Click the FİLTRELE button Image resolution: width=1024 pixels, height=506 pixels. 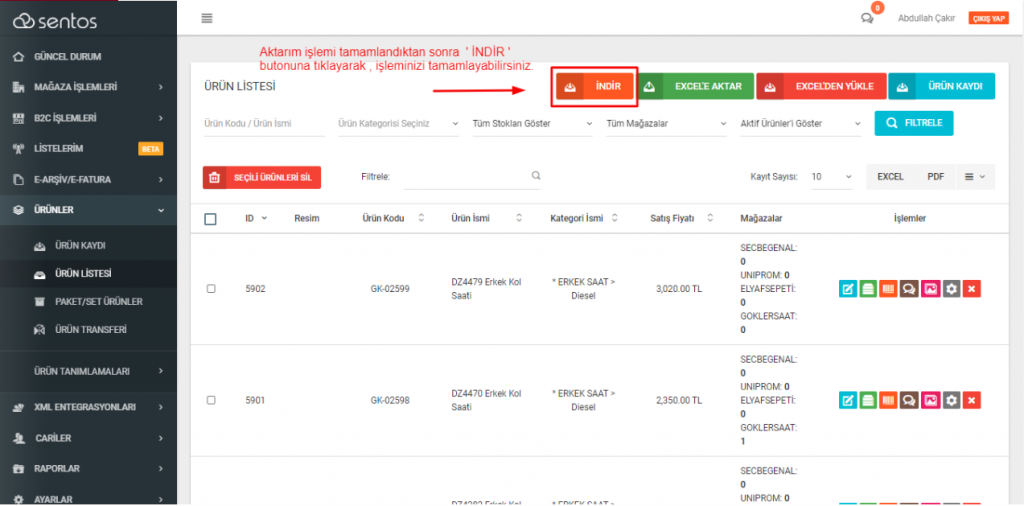[x=914, y=123]
